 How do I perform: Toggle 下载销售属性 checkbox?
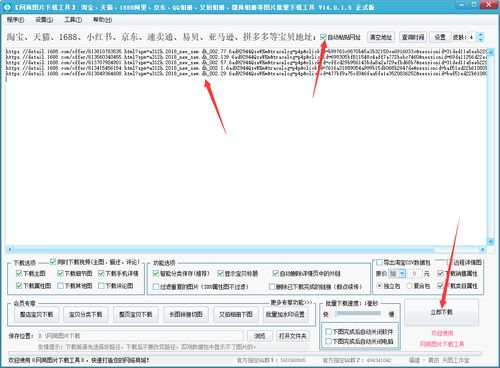pyautogui.click(x=440, y=273)
